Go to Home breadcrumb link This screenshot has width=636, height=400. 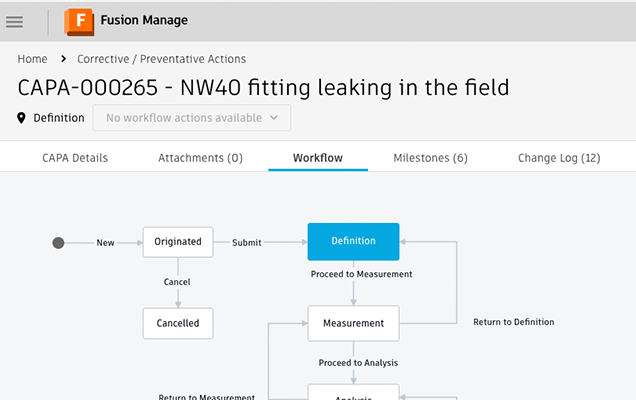point(32,59)
